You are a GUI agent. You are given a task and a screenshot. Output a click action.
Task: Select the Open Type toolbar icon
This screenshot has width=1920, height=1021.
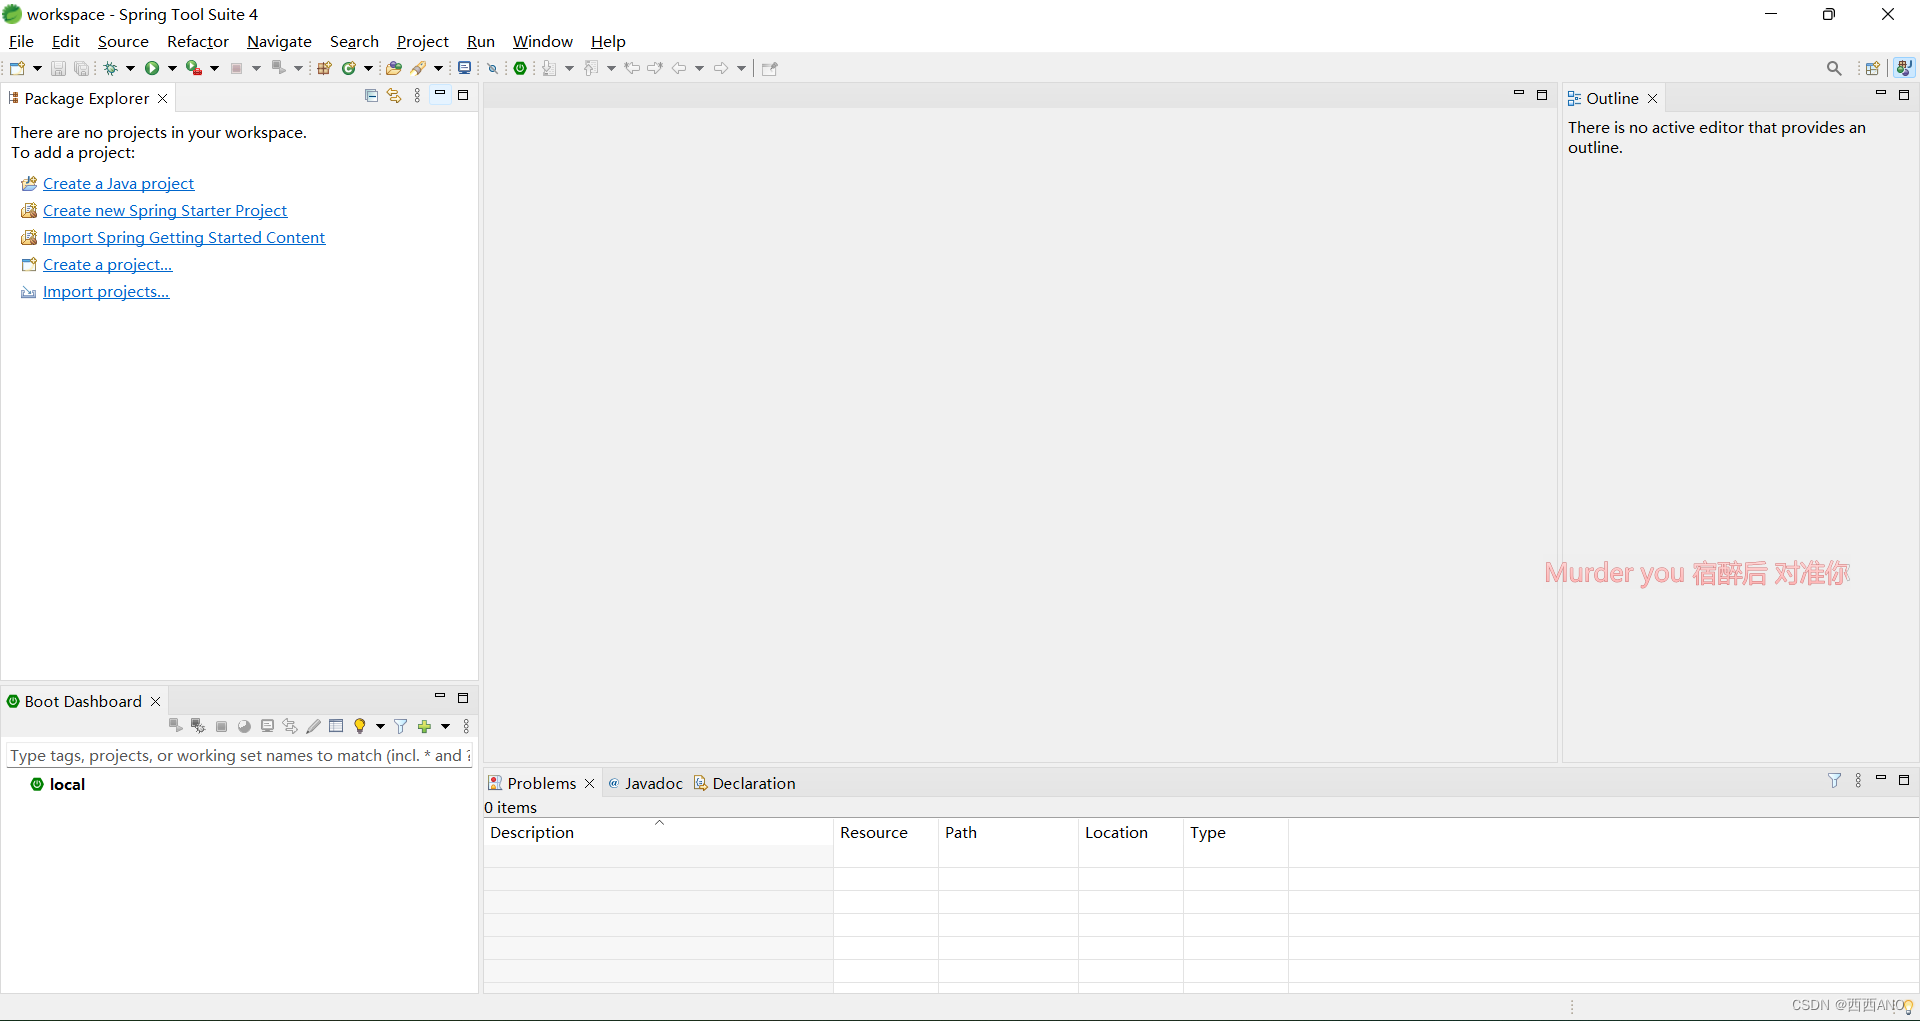pyautogui.click(x=394, y=67)
